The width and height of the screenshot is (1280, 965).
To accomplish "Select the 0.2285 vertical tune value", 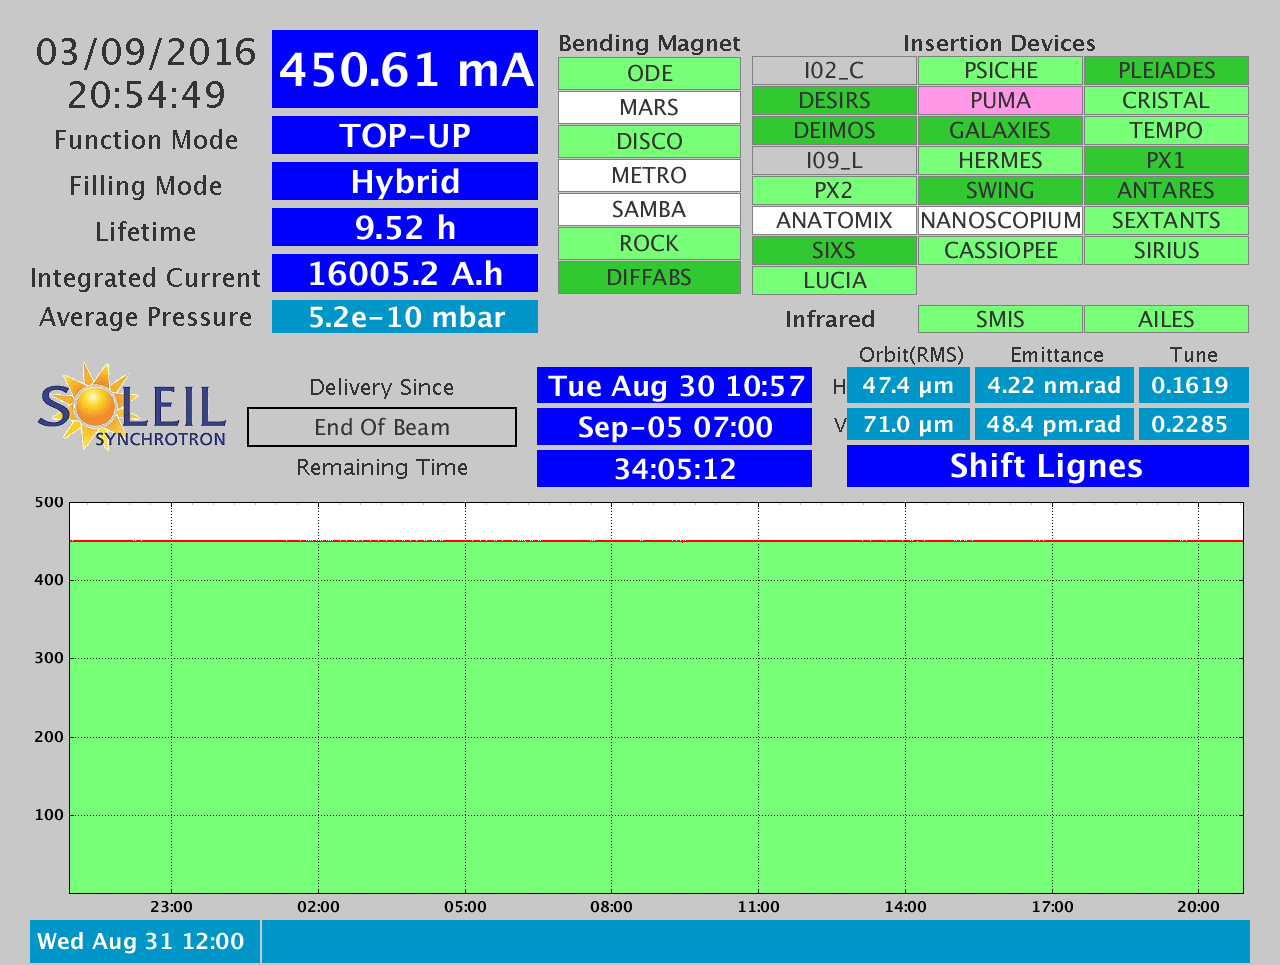I will tap(1194, 424).
